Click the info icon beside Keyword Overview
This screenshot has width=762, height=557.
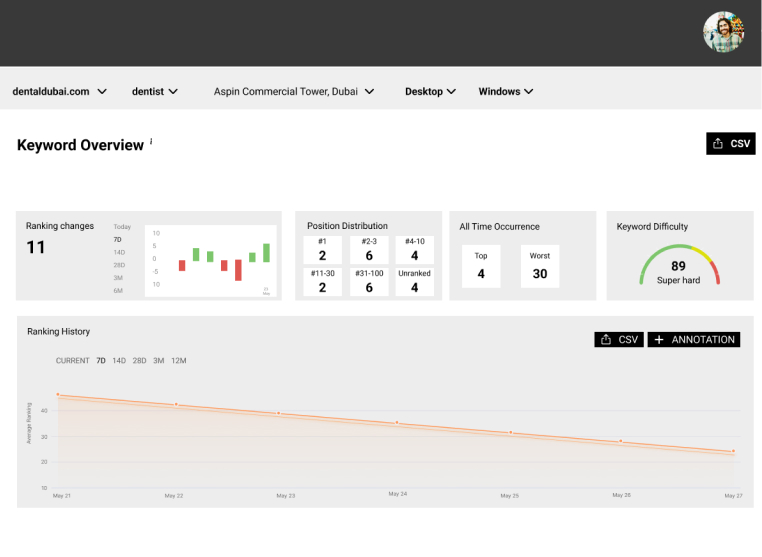(151, 142)
